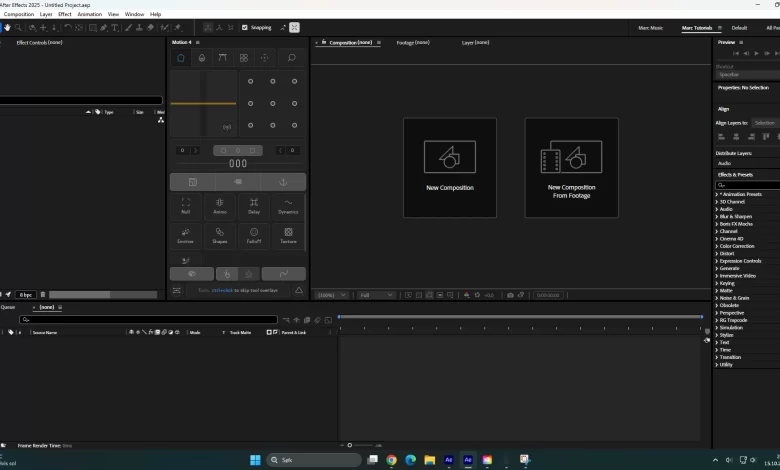Select center anchor point in Motion 4 grid
Screen dimensions: 780x470
273,103
